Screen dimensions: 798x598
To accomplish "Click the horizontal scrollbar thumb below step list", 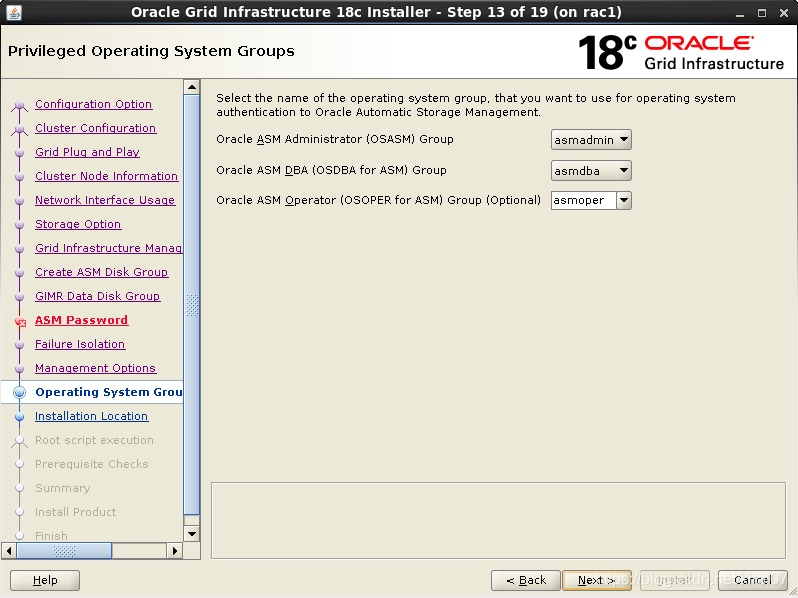I will click(x=64, y=551).
